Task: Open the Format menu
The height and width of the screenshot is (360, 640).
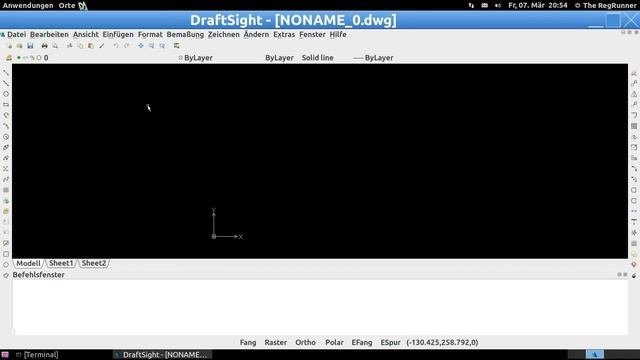Action: 150,35
